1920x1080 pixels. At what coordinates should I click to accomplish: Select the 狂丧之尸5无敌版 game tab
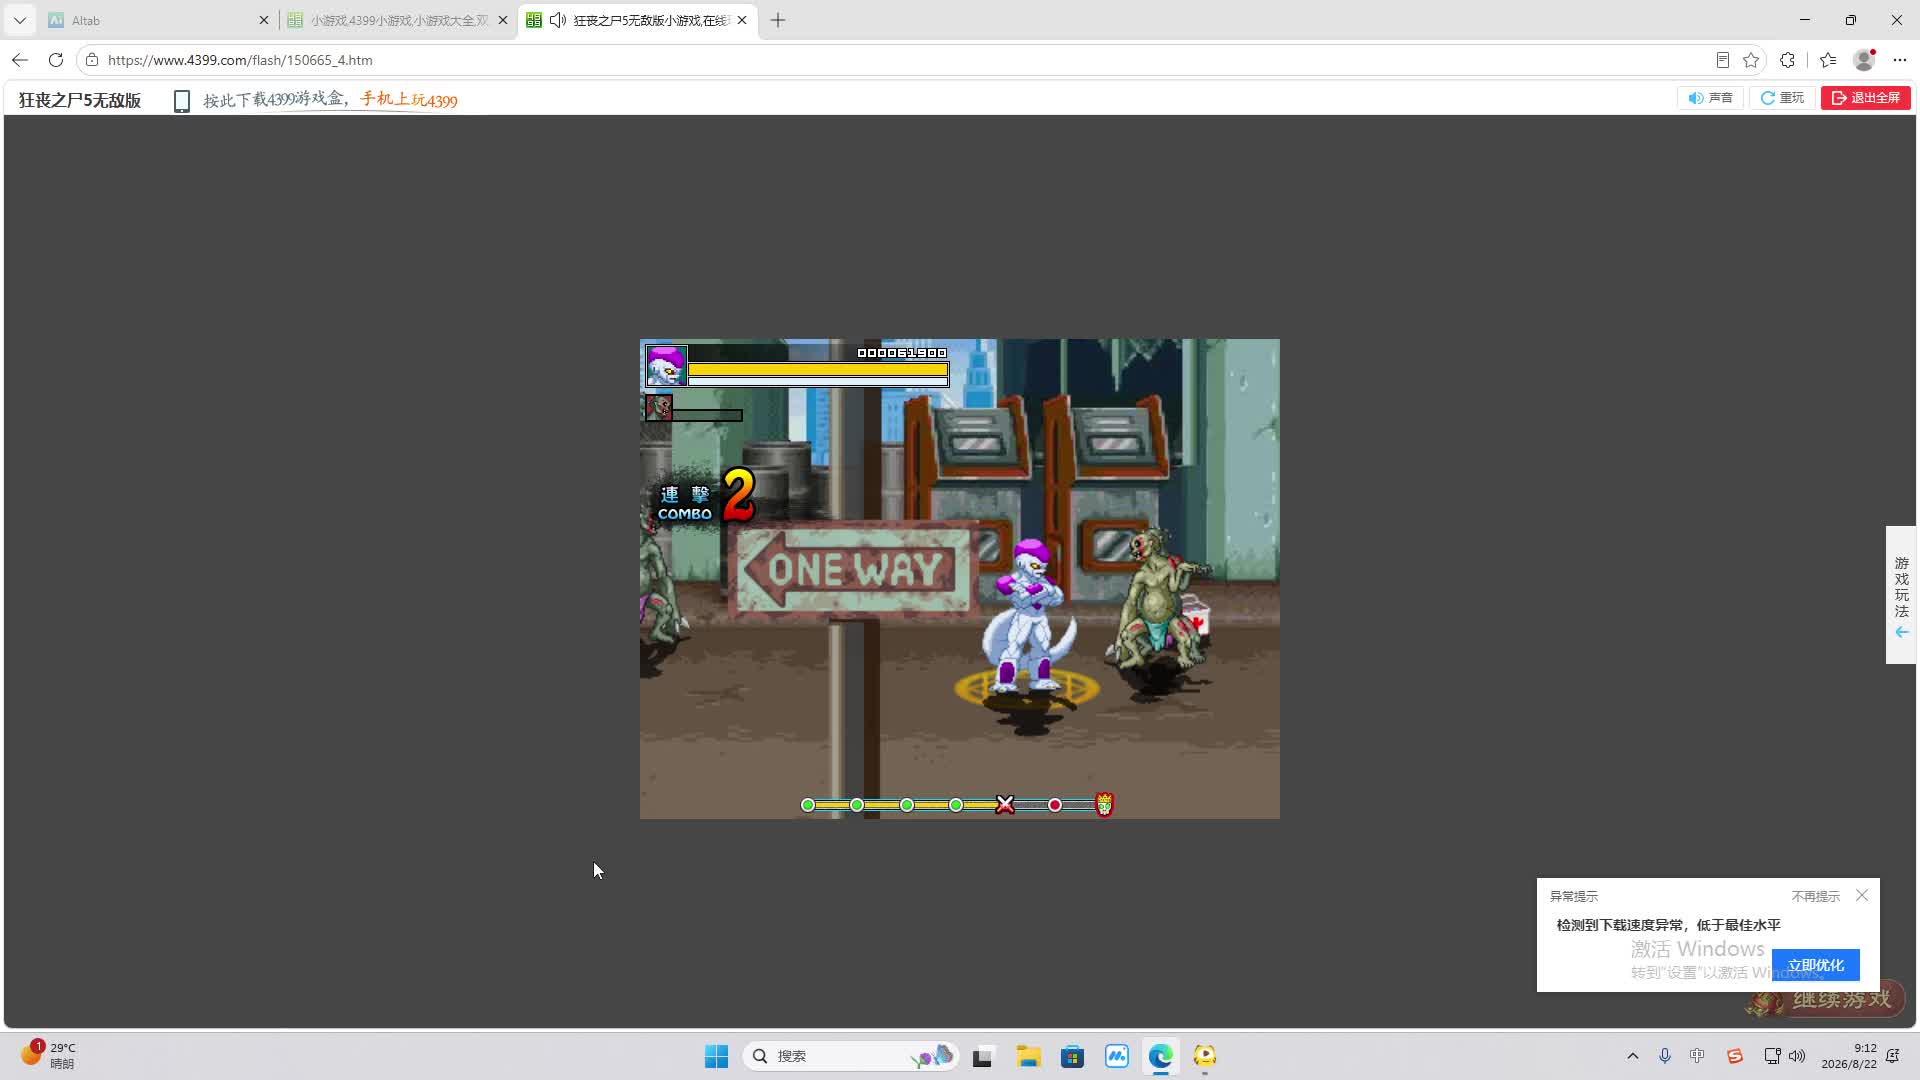click(637, 20)
